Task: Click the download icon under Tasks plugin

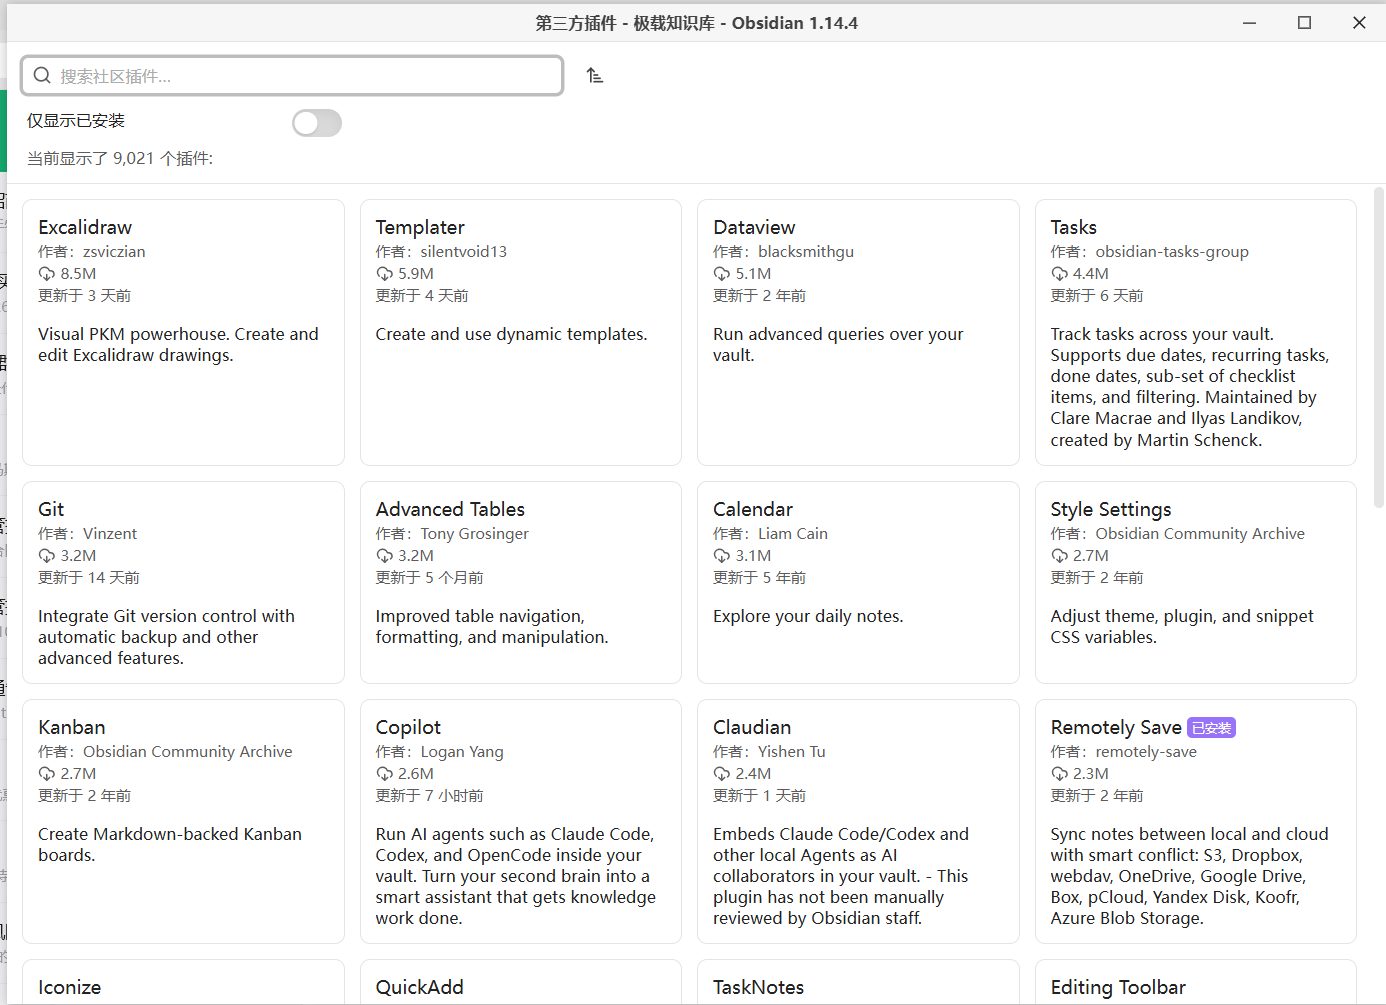Action: pyautogui.click(x=1060, y=274)
